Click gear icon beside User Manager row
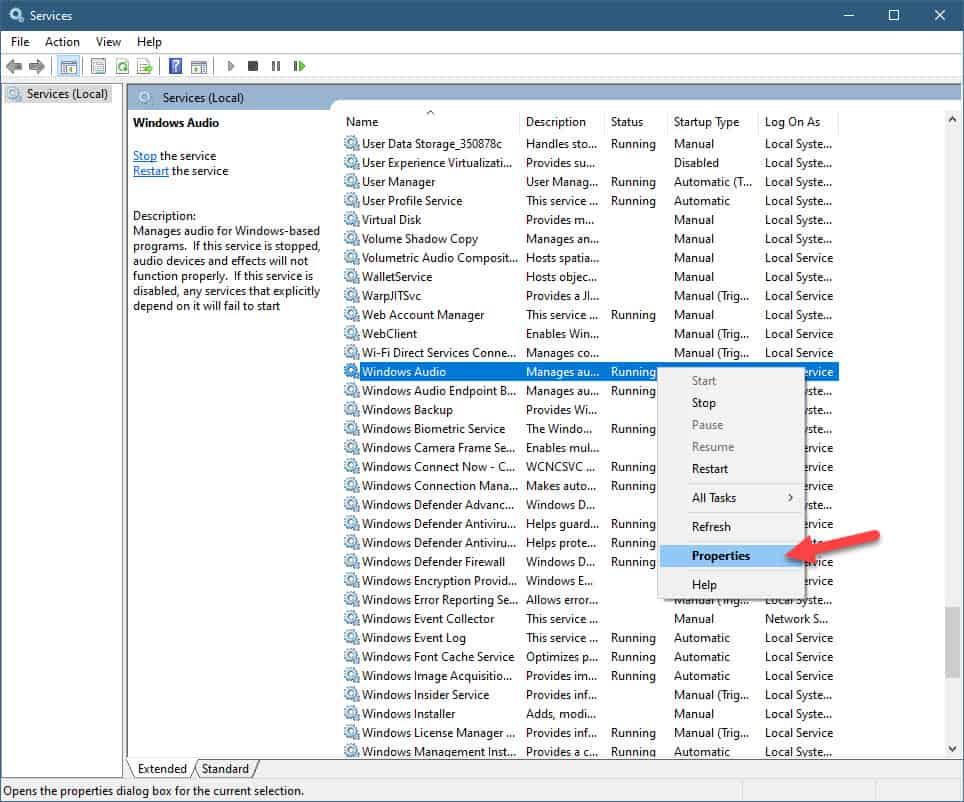 (x=351, y=181)
